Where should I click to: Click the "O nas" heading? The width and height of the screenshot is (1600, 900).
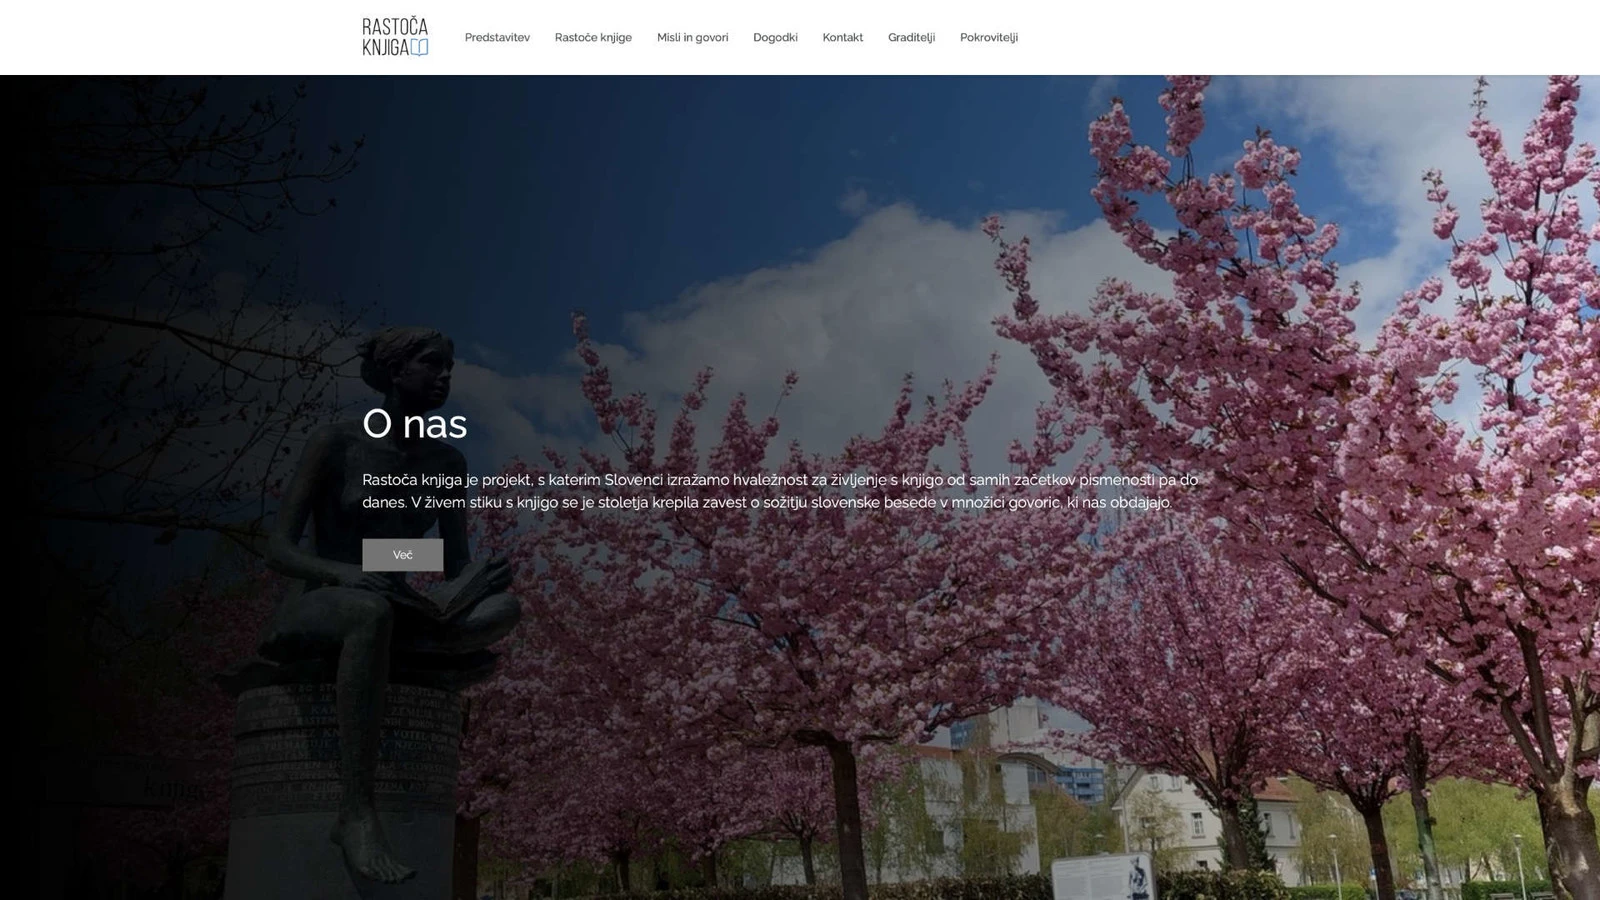point(414,424)
